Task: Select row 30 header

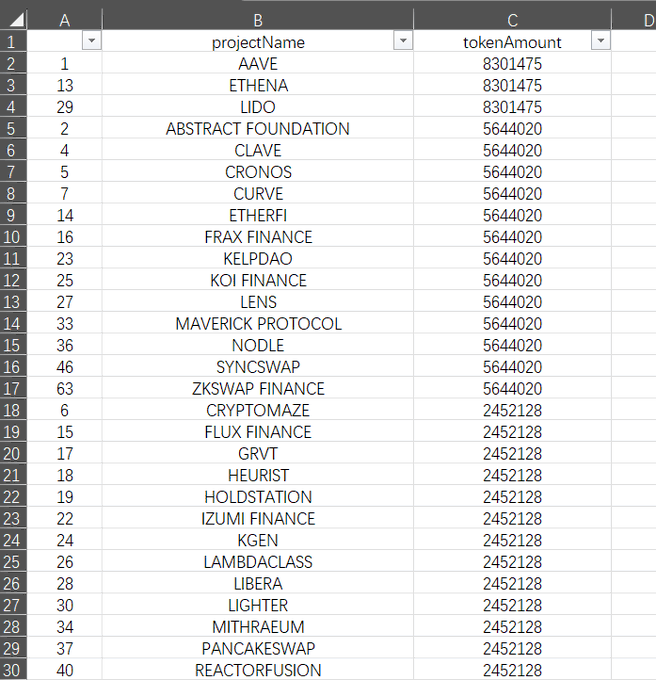Action: [13, 670]
